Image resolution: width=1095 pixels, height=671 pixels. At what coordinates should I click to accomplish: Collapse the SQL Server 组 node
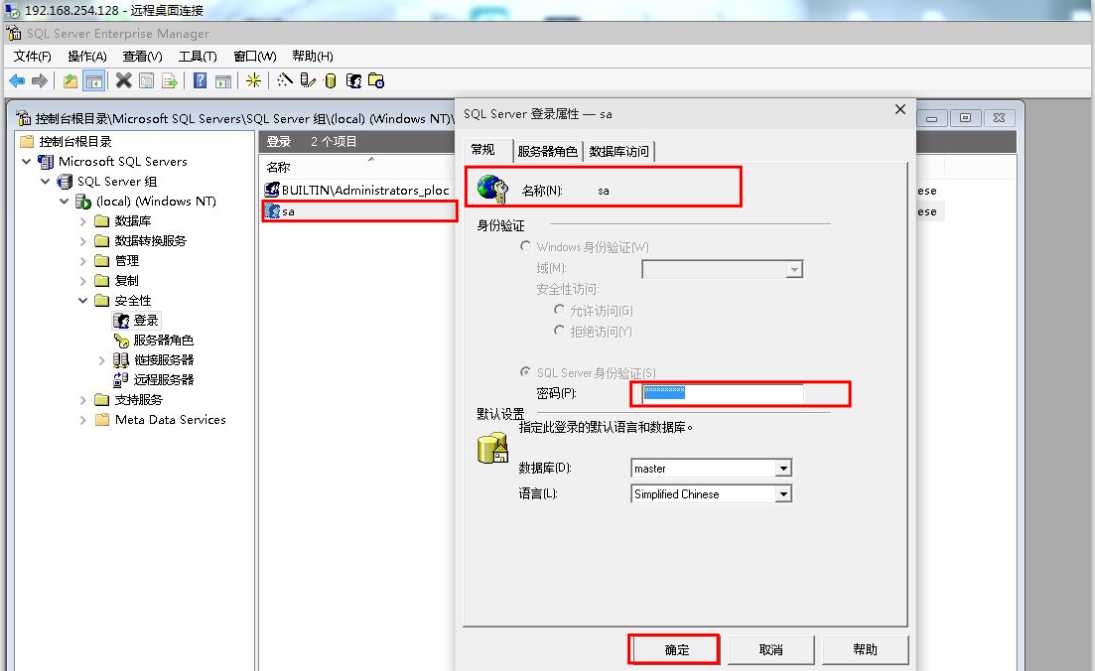[45, 182]
